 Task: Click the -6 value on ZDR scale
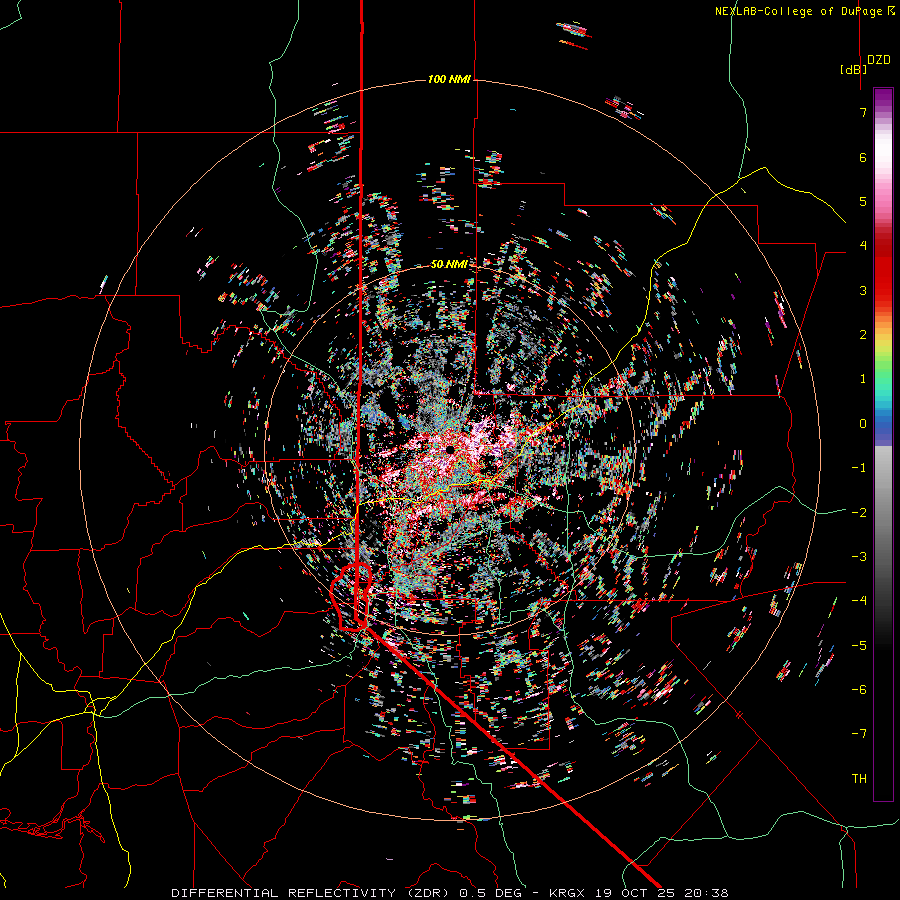click(x=859, y=690)
